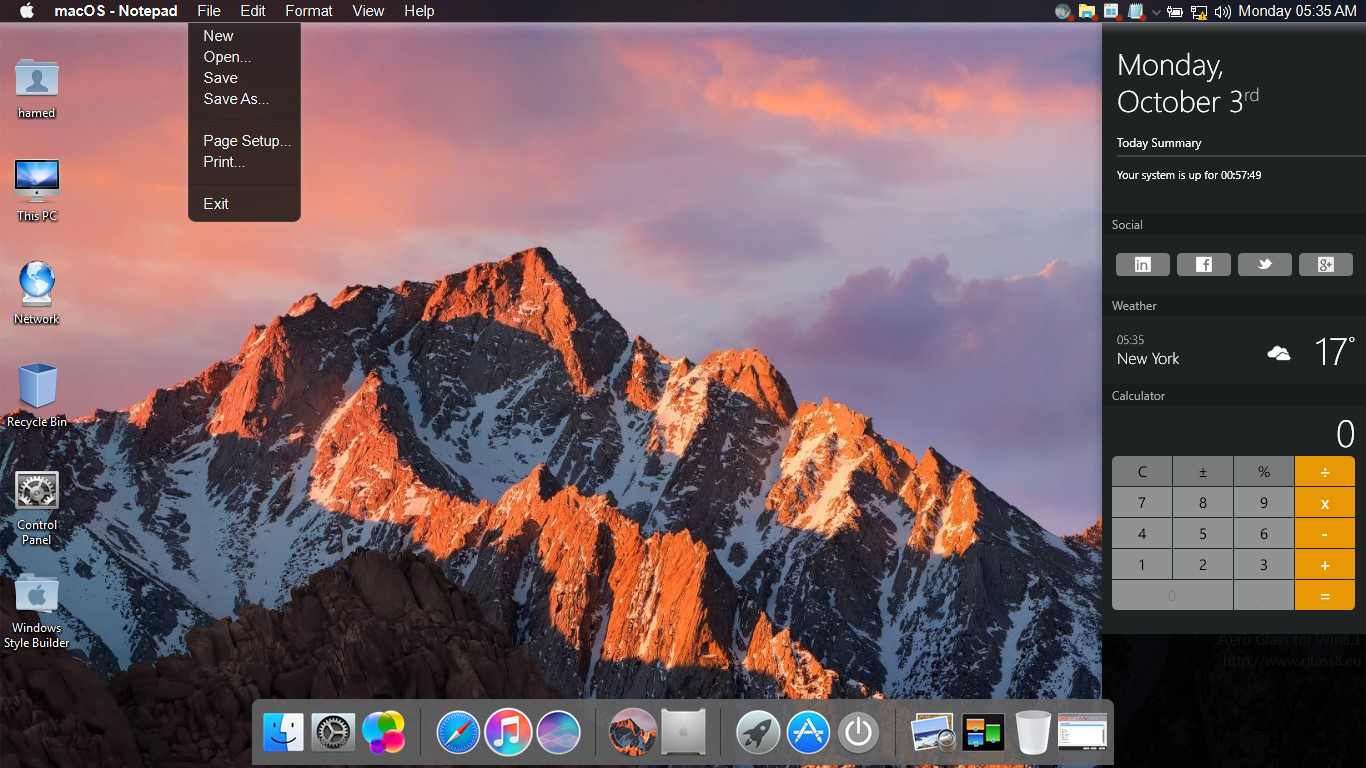Image resolution: width=1366 pixels, height=768 pixels.
Task: Choose Save As... from the File menu
Action: (x=235, y=99)
